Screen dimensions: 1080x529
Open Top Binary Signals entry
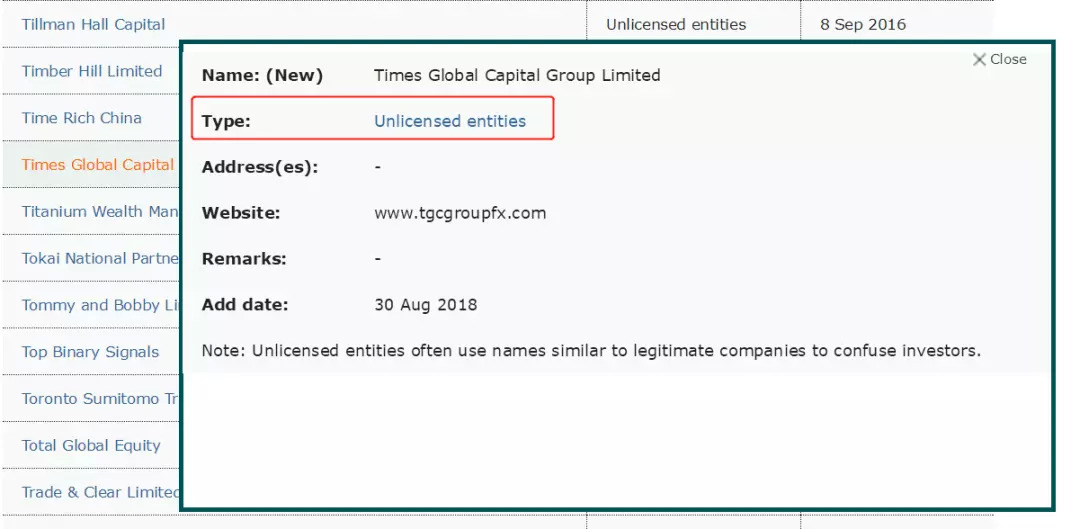click(x=90, y=353)
